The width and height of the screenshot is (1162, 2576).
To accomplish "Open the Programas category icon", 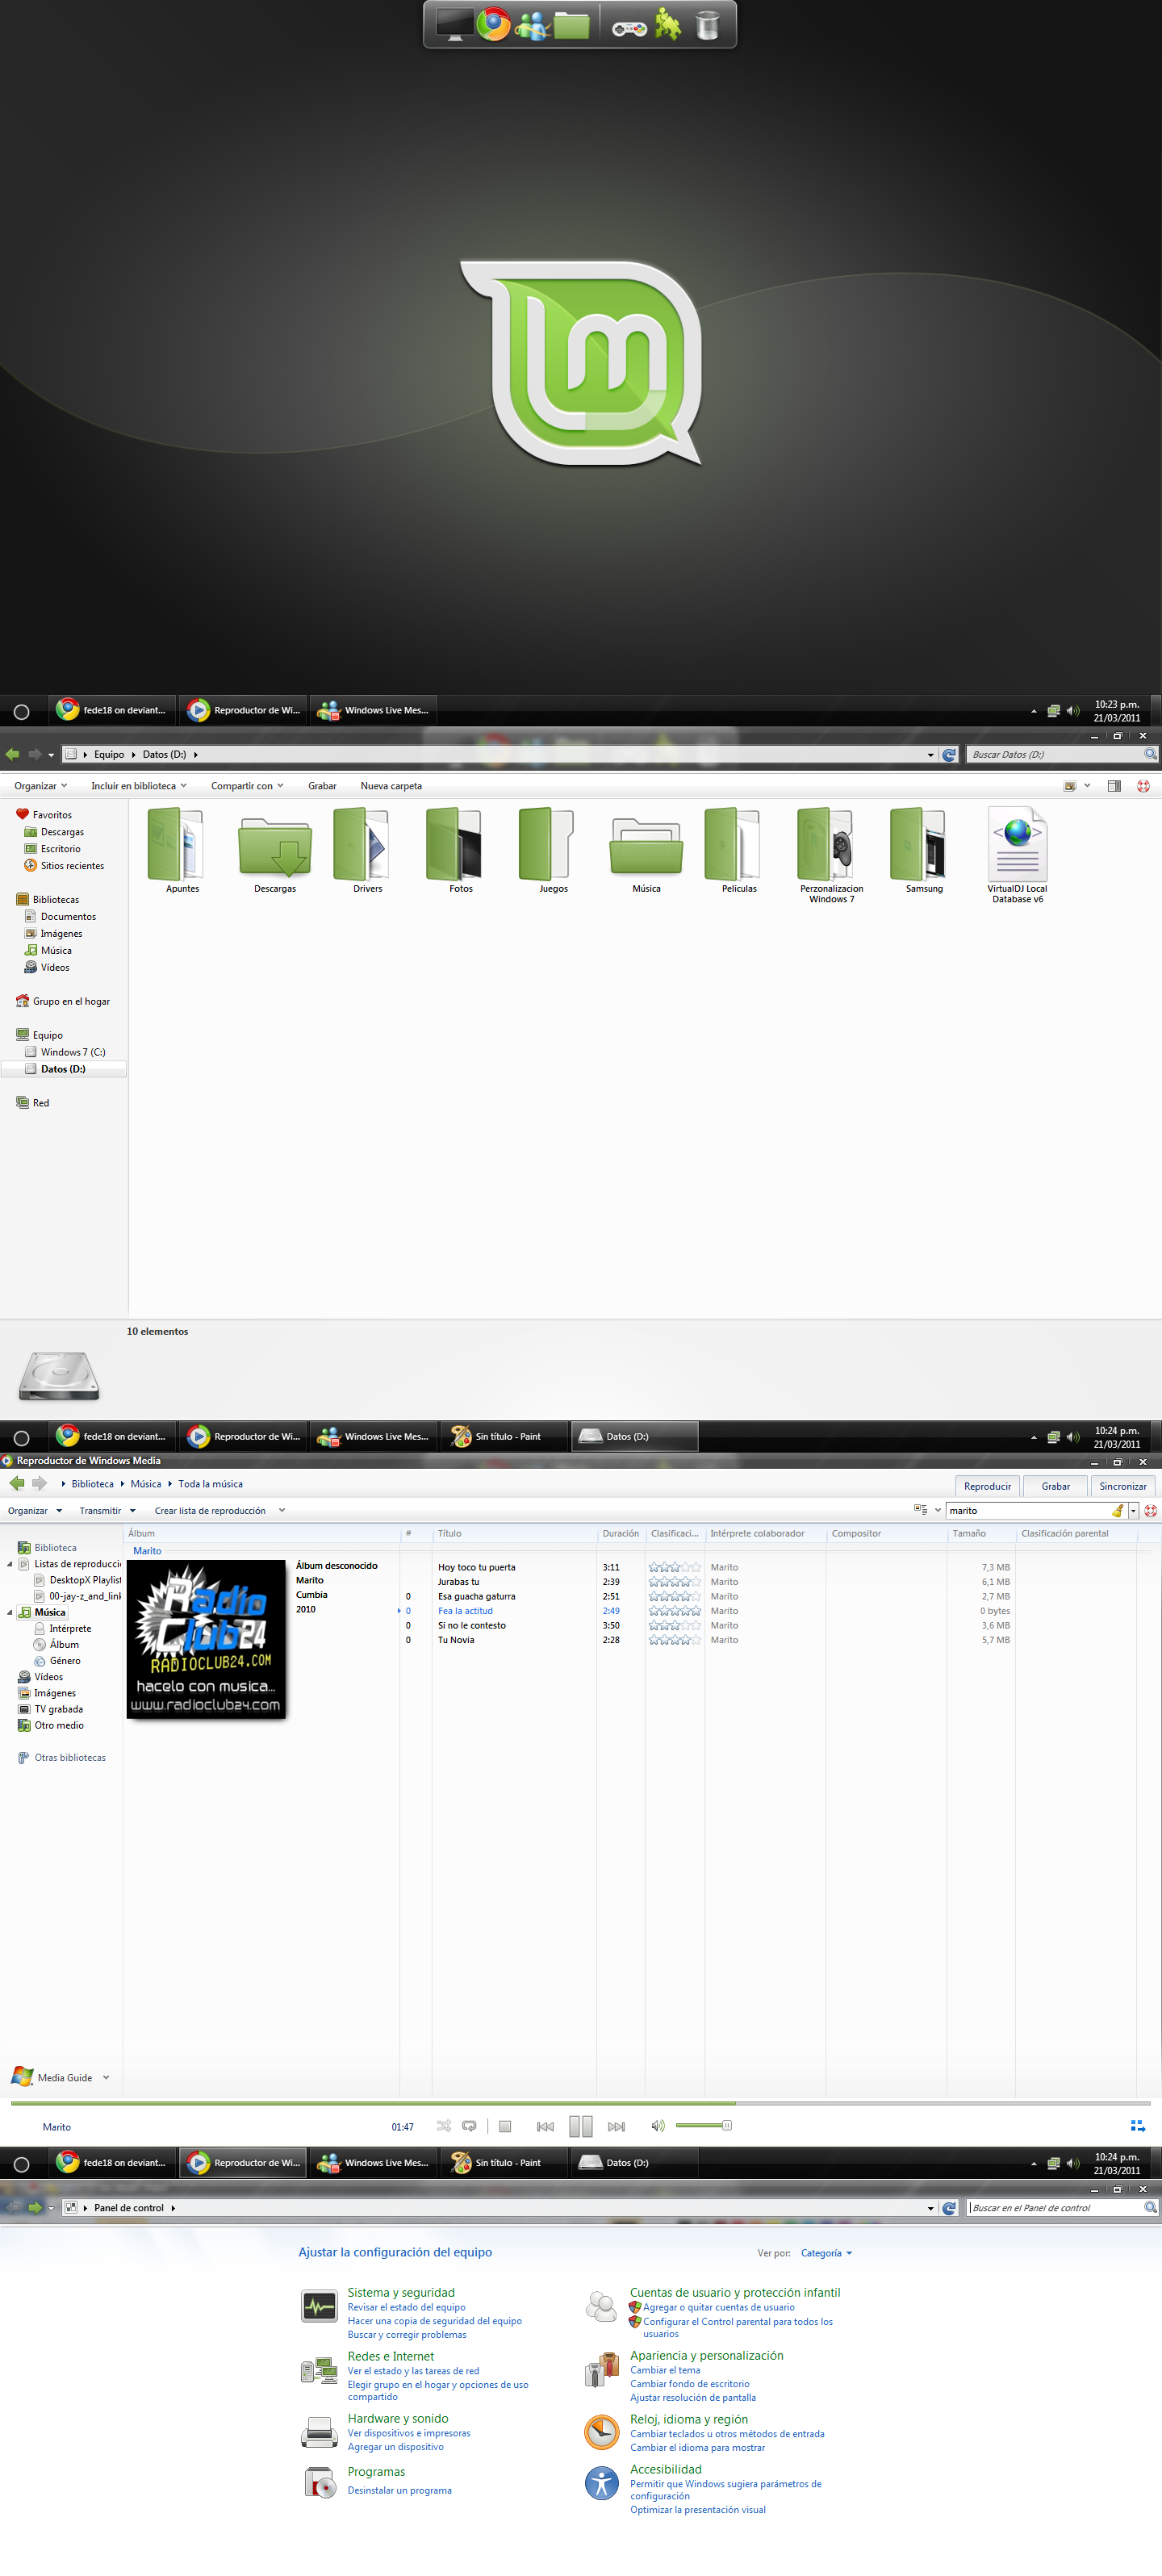I will tap(319, 2482).
